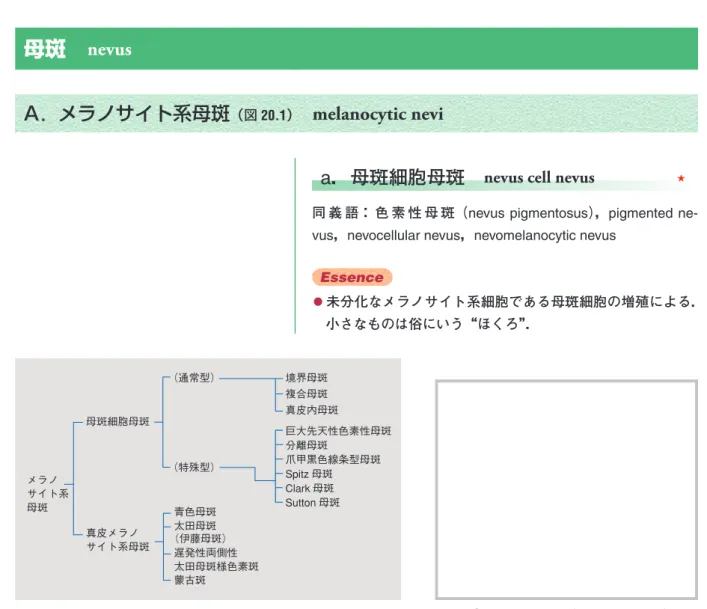
Task: Click Sutton 母斑 in the diagram
Action: (x=312, y=503)
